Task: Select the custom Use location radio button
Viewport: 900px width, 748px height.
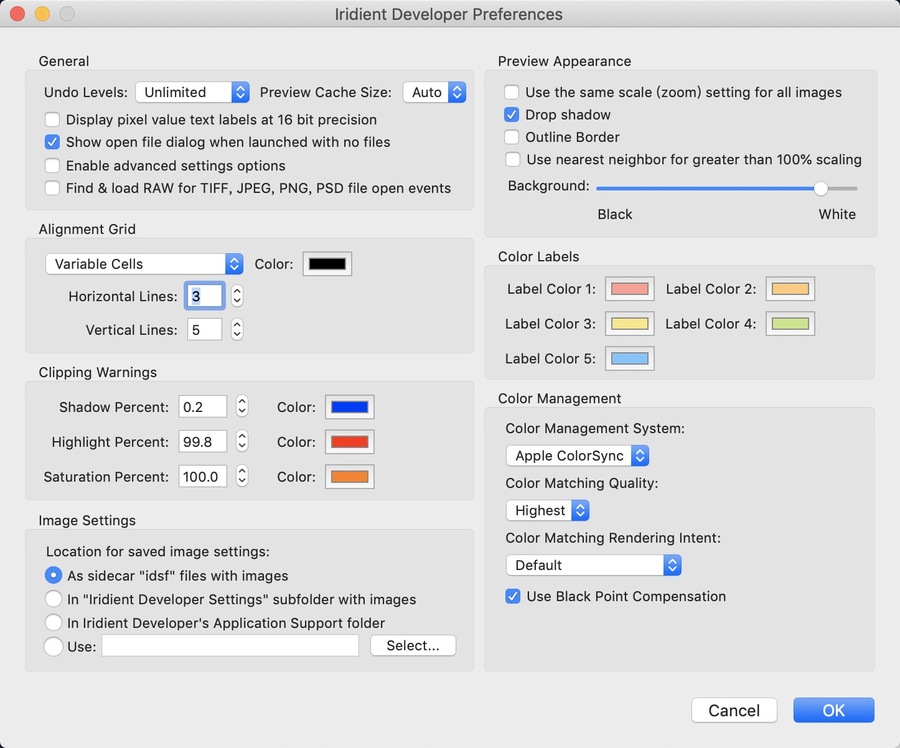Action: coord(53,646)
